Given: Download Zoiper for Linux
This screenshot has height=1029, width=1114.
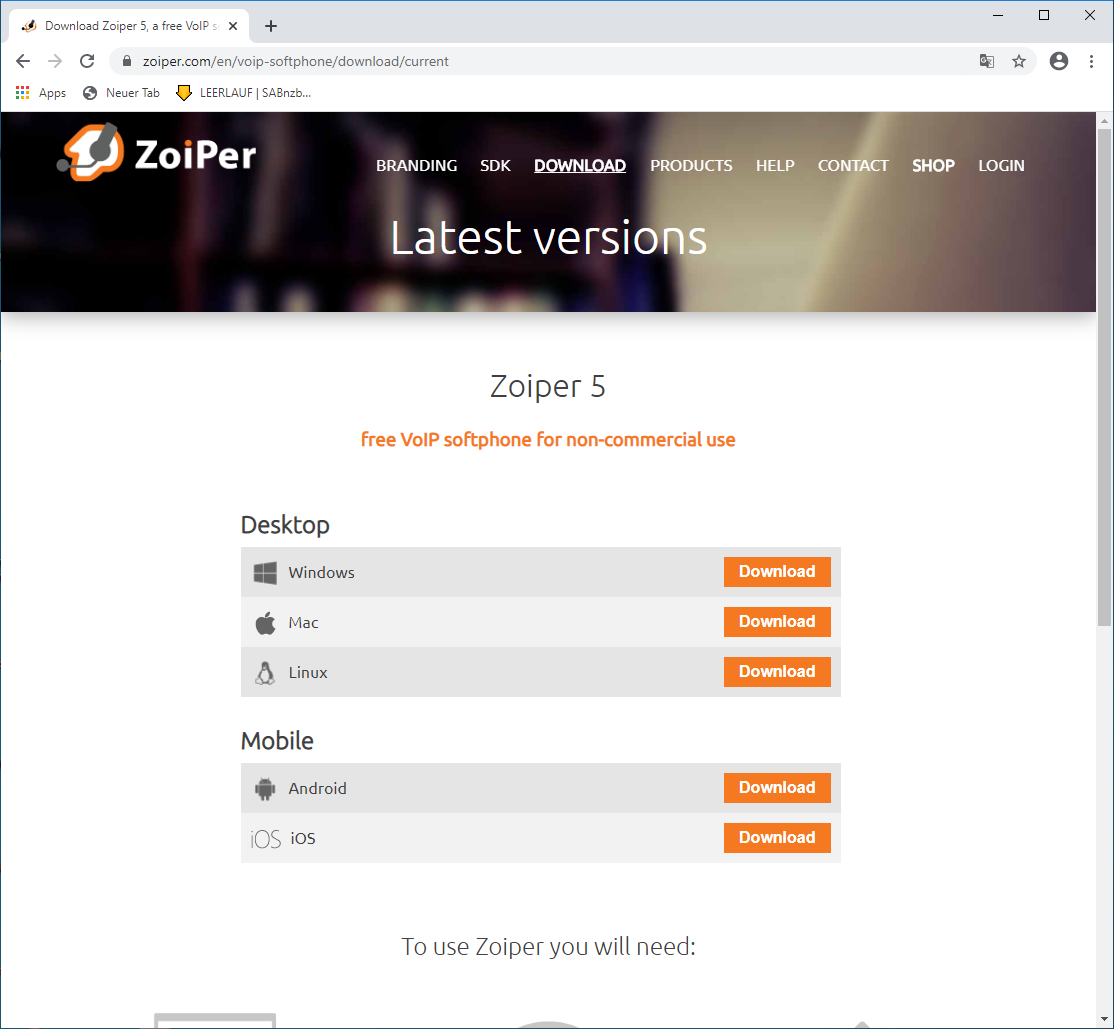Looking at the screenshot, I should pos(777,672).
